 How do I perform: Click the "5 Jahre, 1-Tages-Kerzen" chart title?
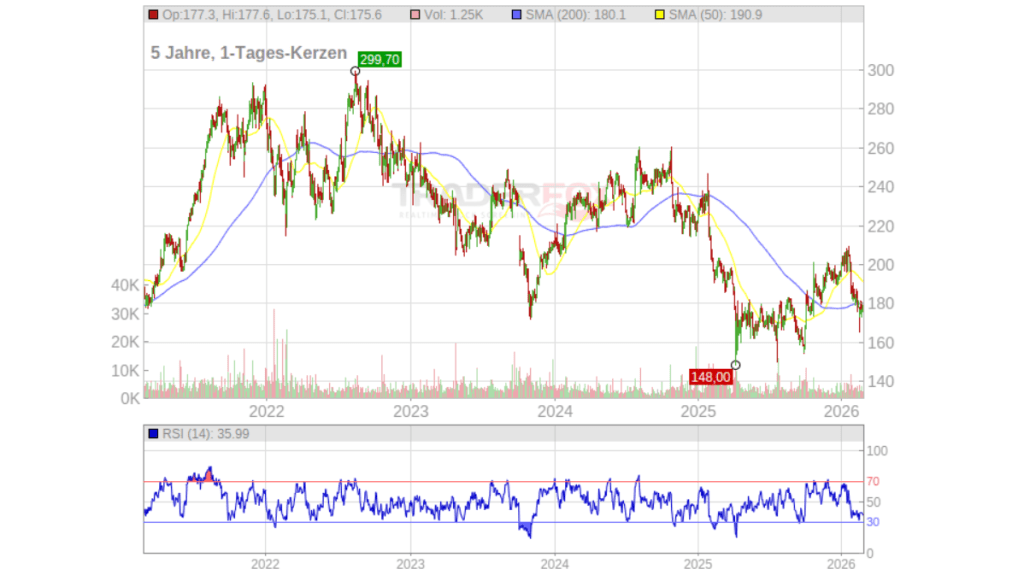(x=249, y=53)
